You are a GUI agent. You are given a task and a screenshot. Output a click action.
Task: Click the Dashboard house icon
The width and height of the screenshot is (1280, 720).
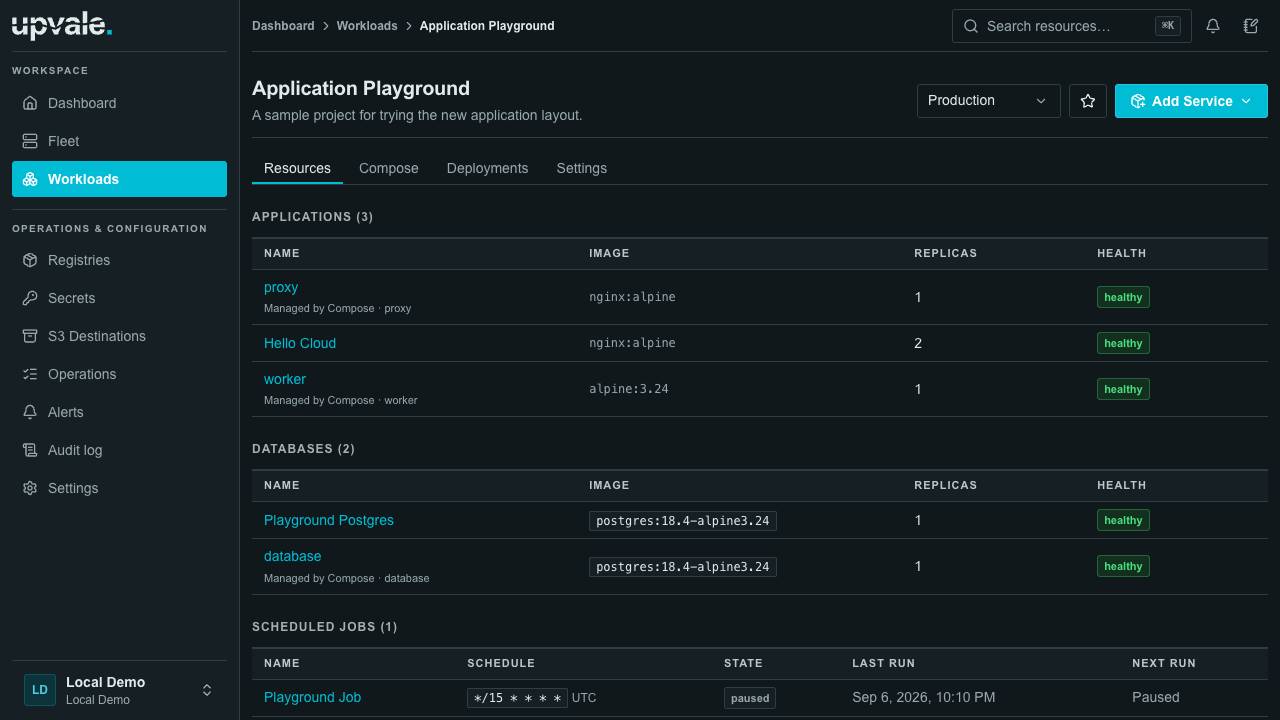pyautogui.click(x=30, y=103)
